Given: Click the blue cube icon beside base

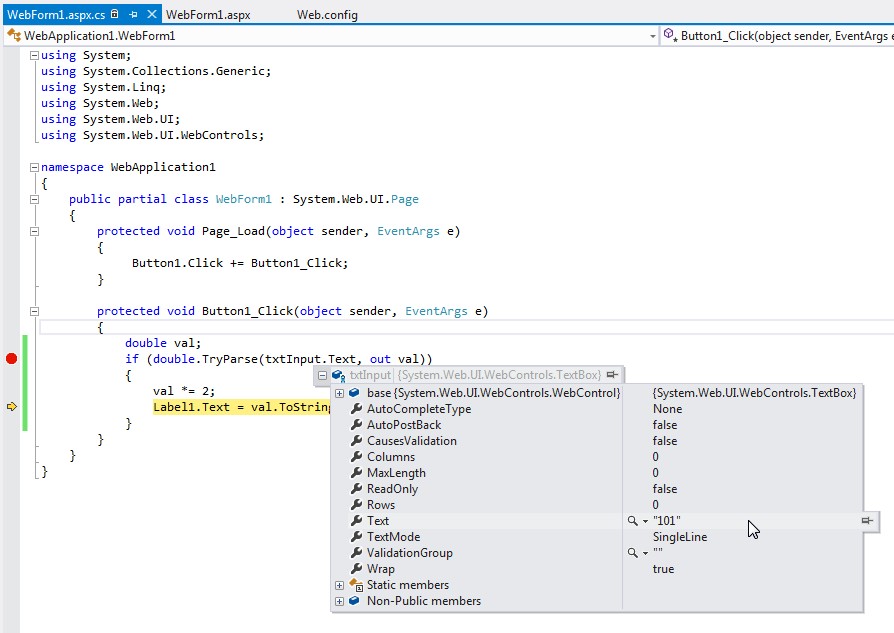Looking at the screenshot, I should (x=354, y=393).
